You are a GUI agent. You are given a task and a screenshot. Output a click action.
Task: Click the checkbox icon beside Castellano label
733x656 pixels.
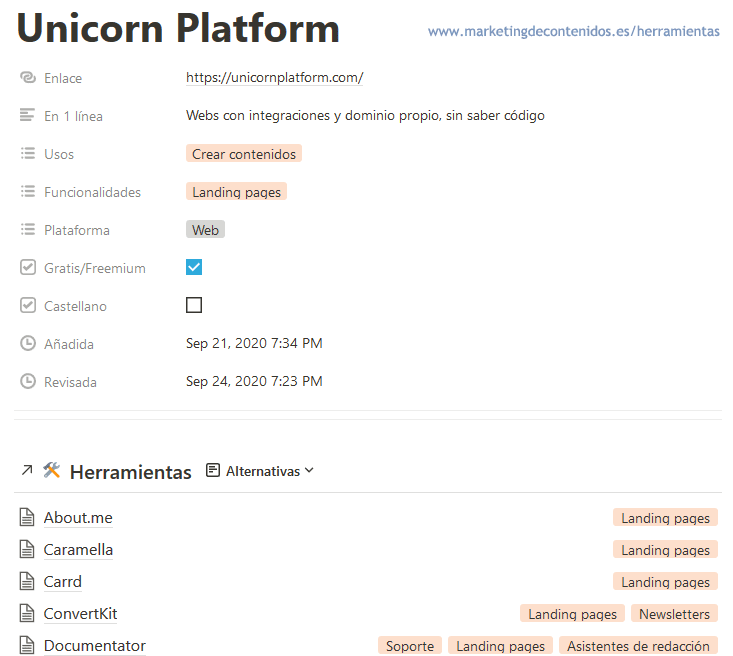[x=28, y=305]
